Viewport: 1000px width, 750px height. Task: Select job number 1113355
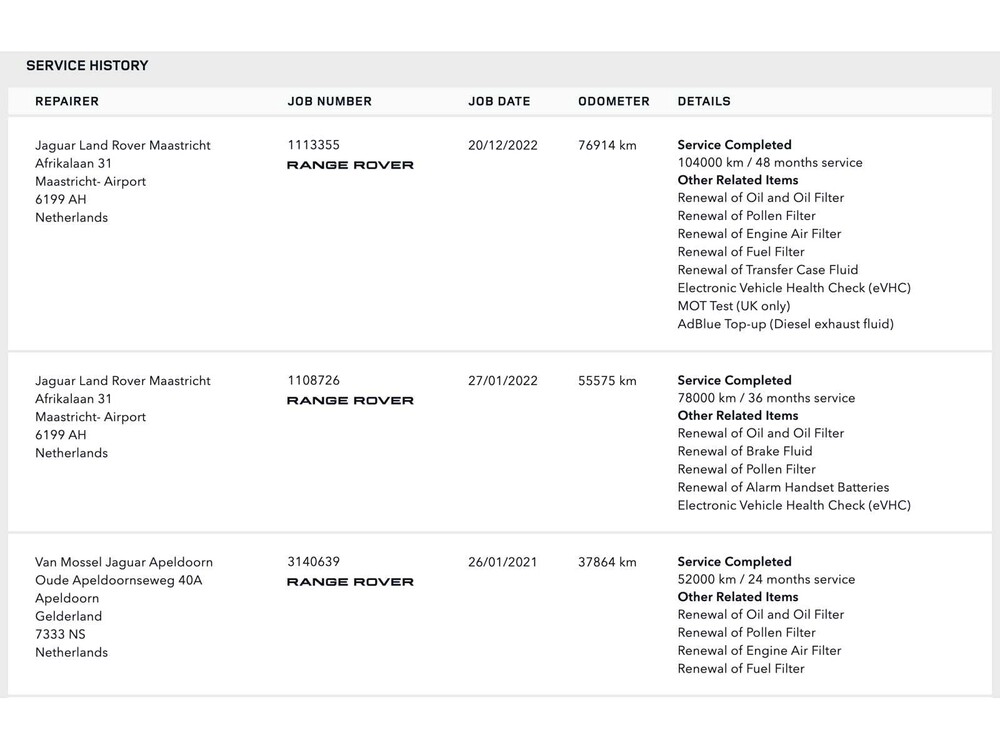(x=314, y=145)
